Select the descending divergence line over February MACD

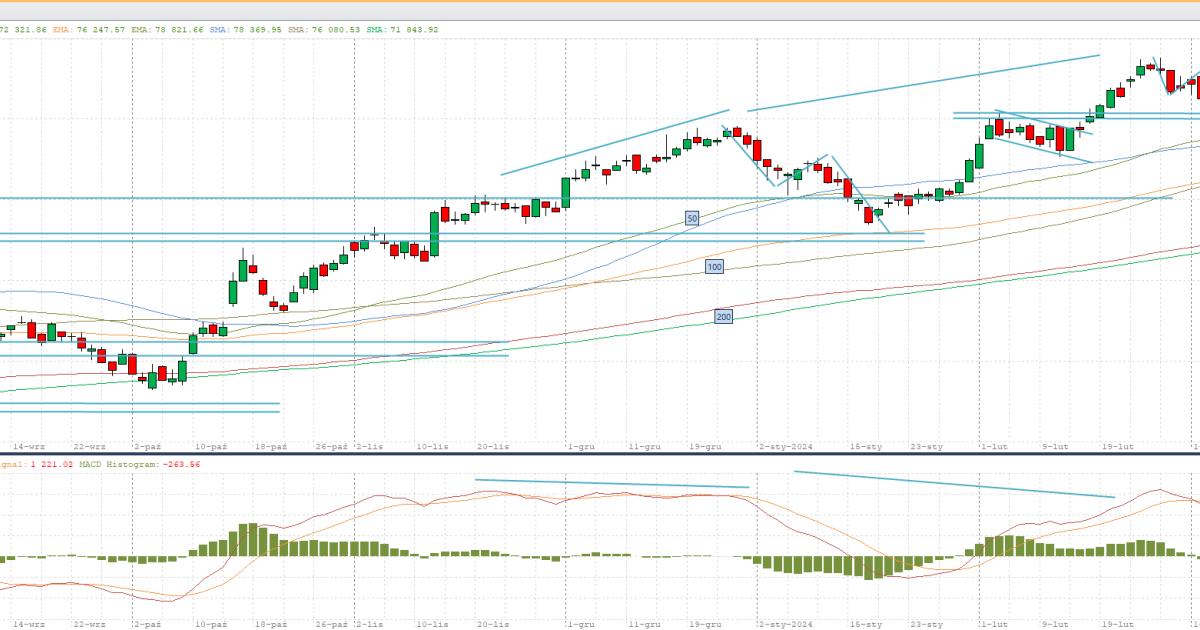(x=953, y=484)
